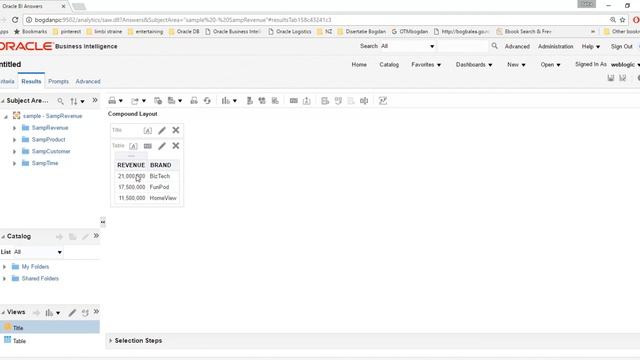Switch to the Advanced tab

(x=88, y=81)
